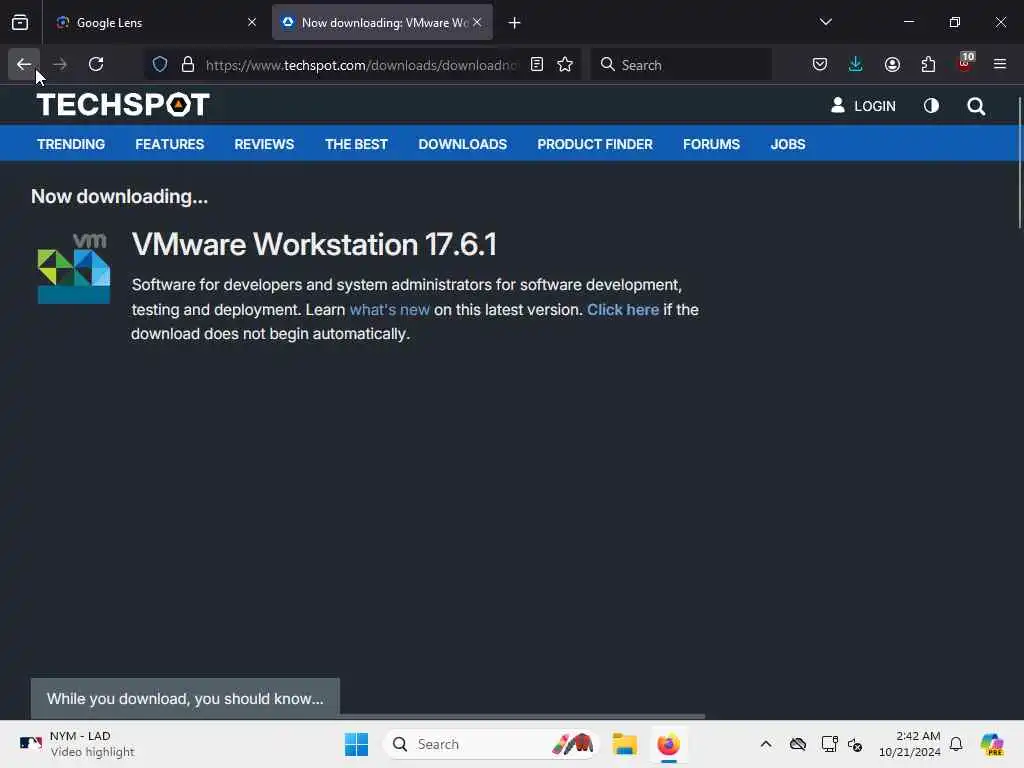Open a new tab with plus button
Viewport: 1024px width, 768px height.
(515, 23)
